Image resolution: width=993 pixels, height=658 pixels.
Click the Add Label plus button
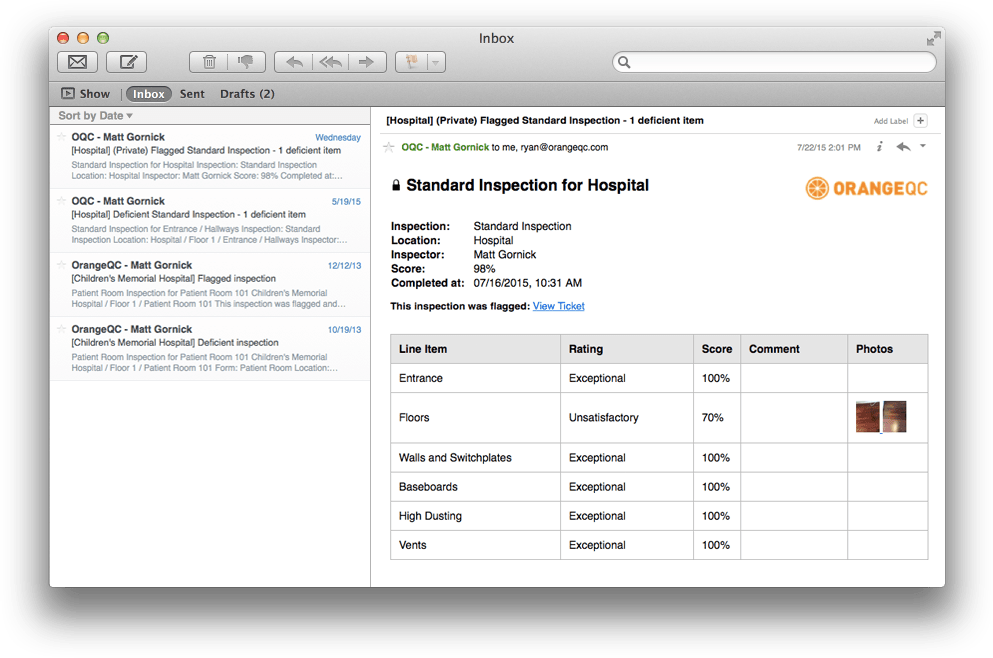[921, 120]
